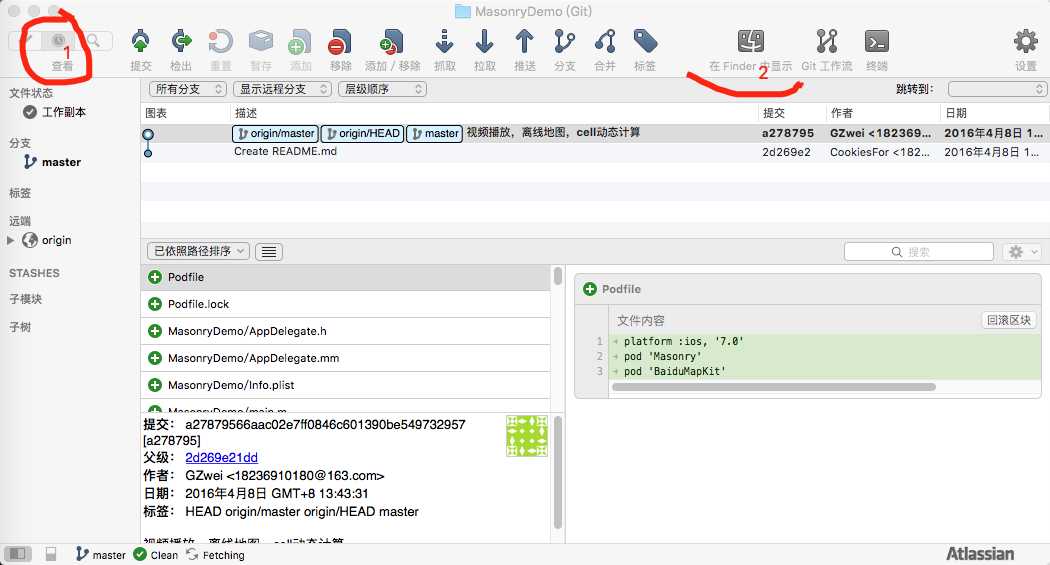
Task: Open 已依照路径排序 sort dropdown
Action: tap(198, 251)
